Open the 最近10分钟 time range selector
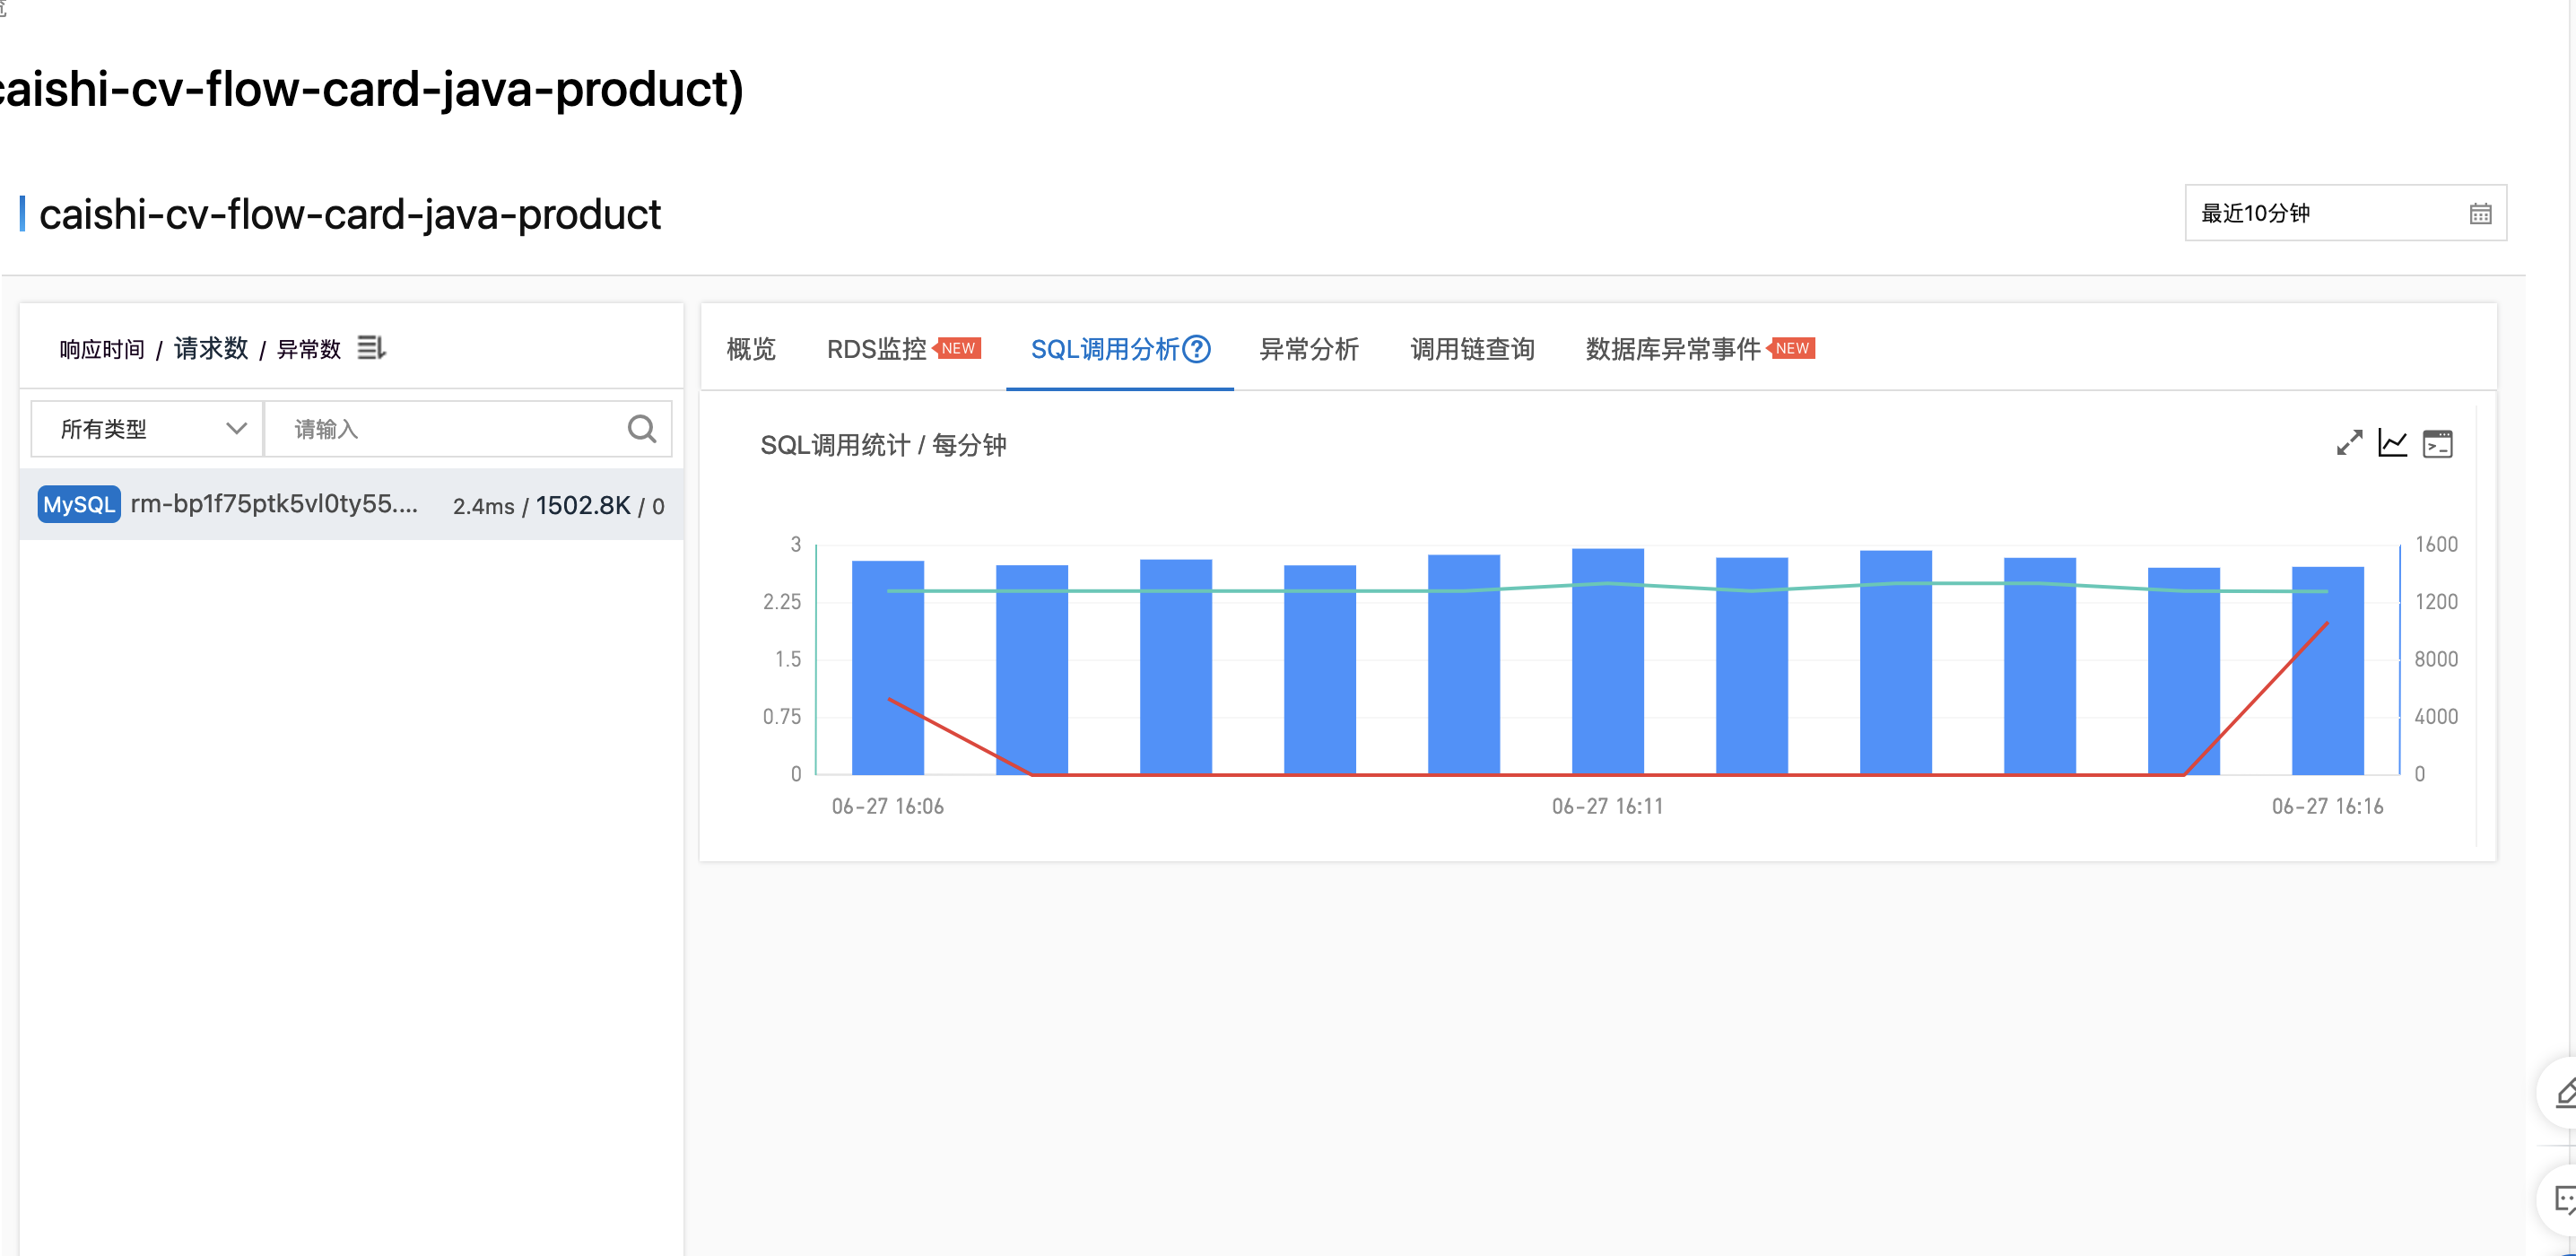 (2345, 213)
